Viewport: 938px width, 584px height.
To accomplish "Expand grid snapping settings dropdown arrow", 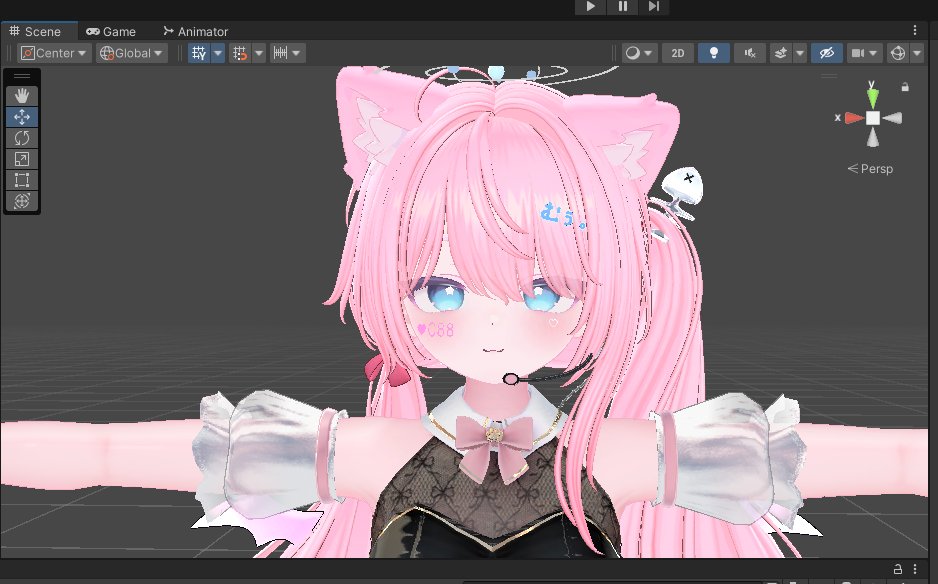I will (x=259, y=53).
